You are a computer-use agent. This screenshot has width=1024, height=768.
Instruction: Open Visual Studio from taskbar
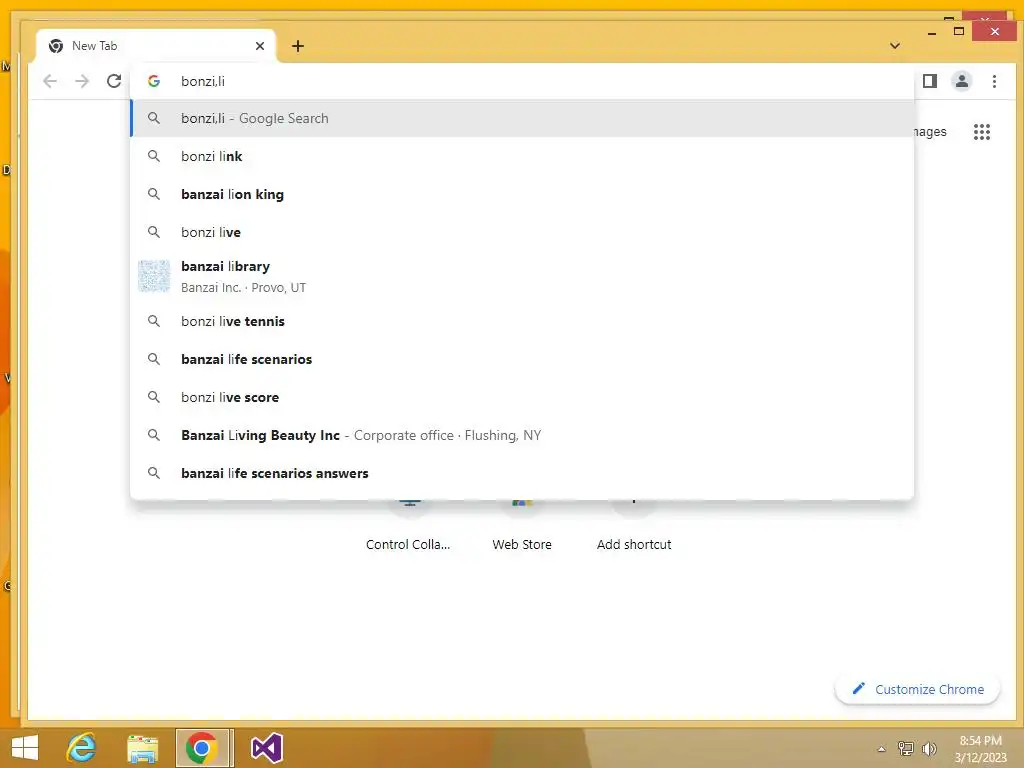pyautogui.click(x=266, y=748)
